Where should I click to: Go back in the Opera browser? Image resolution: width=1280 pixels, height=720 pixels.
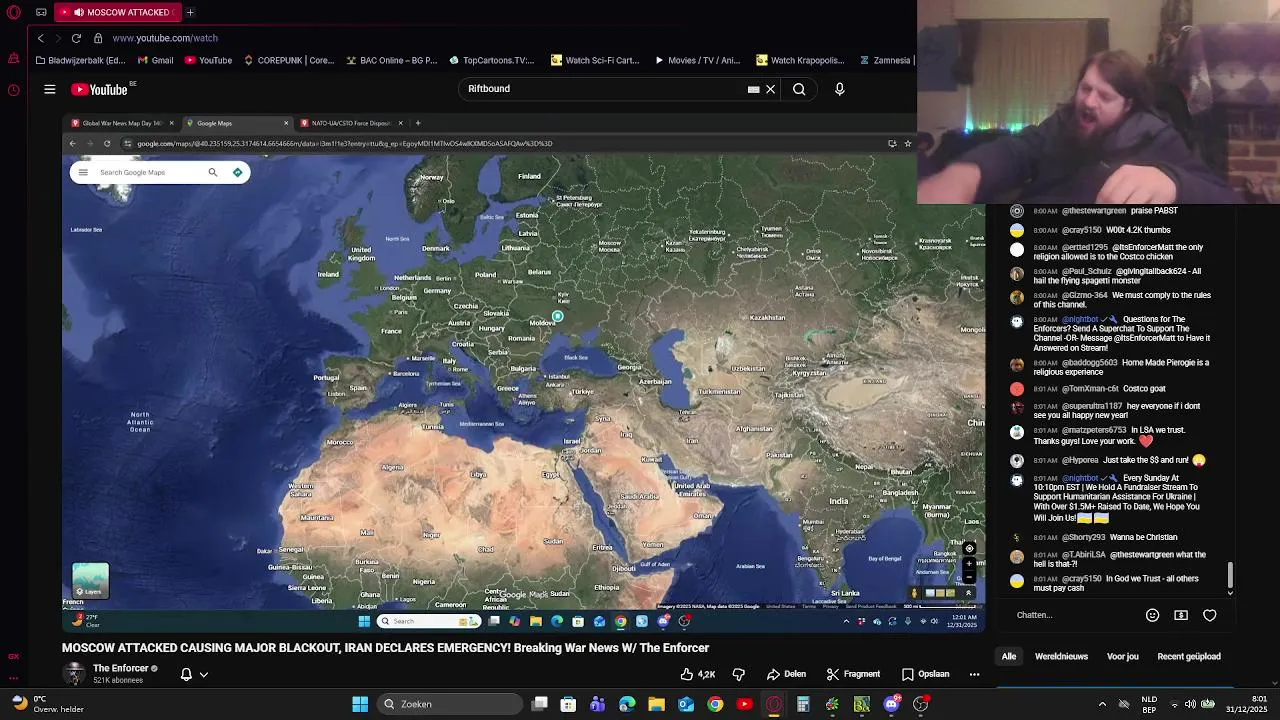(41, 38)
